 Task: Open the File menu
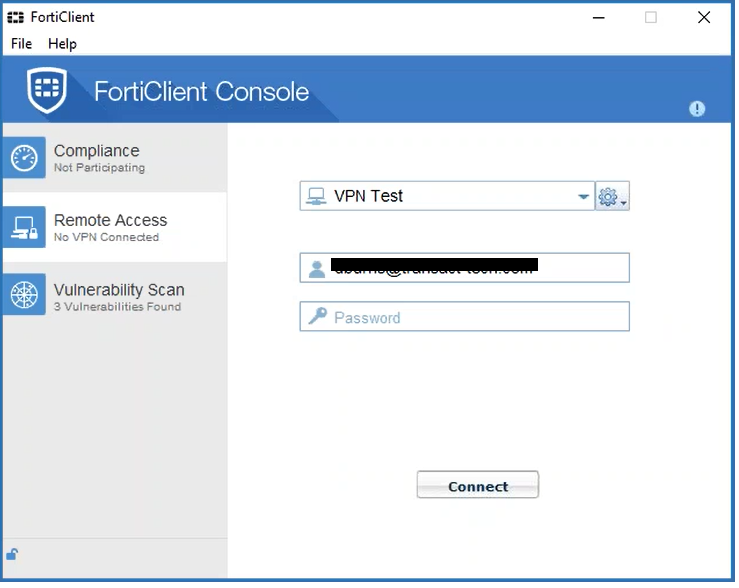[x=21, y=44]
